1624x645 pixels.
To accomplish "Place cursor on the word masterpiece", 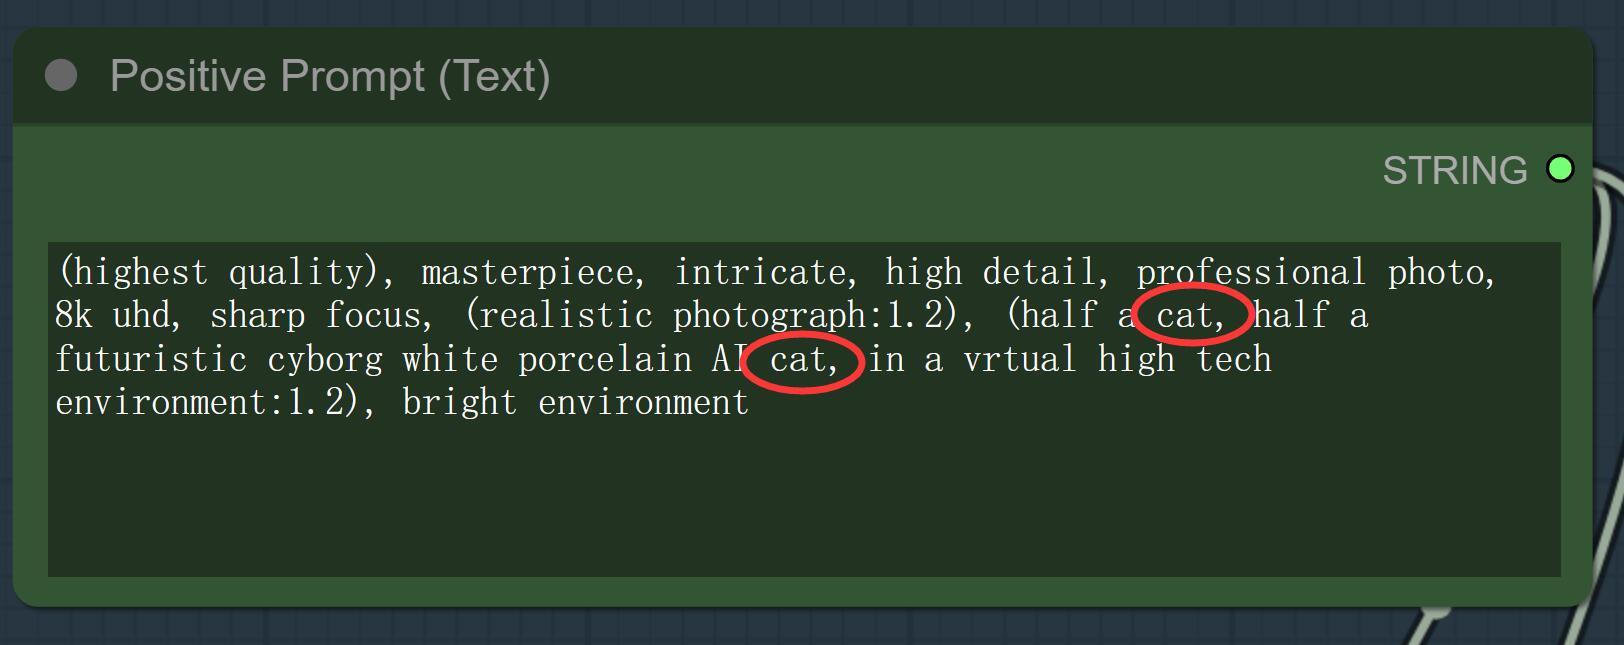I will click(x=527, y=273).
